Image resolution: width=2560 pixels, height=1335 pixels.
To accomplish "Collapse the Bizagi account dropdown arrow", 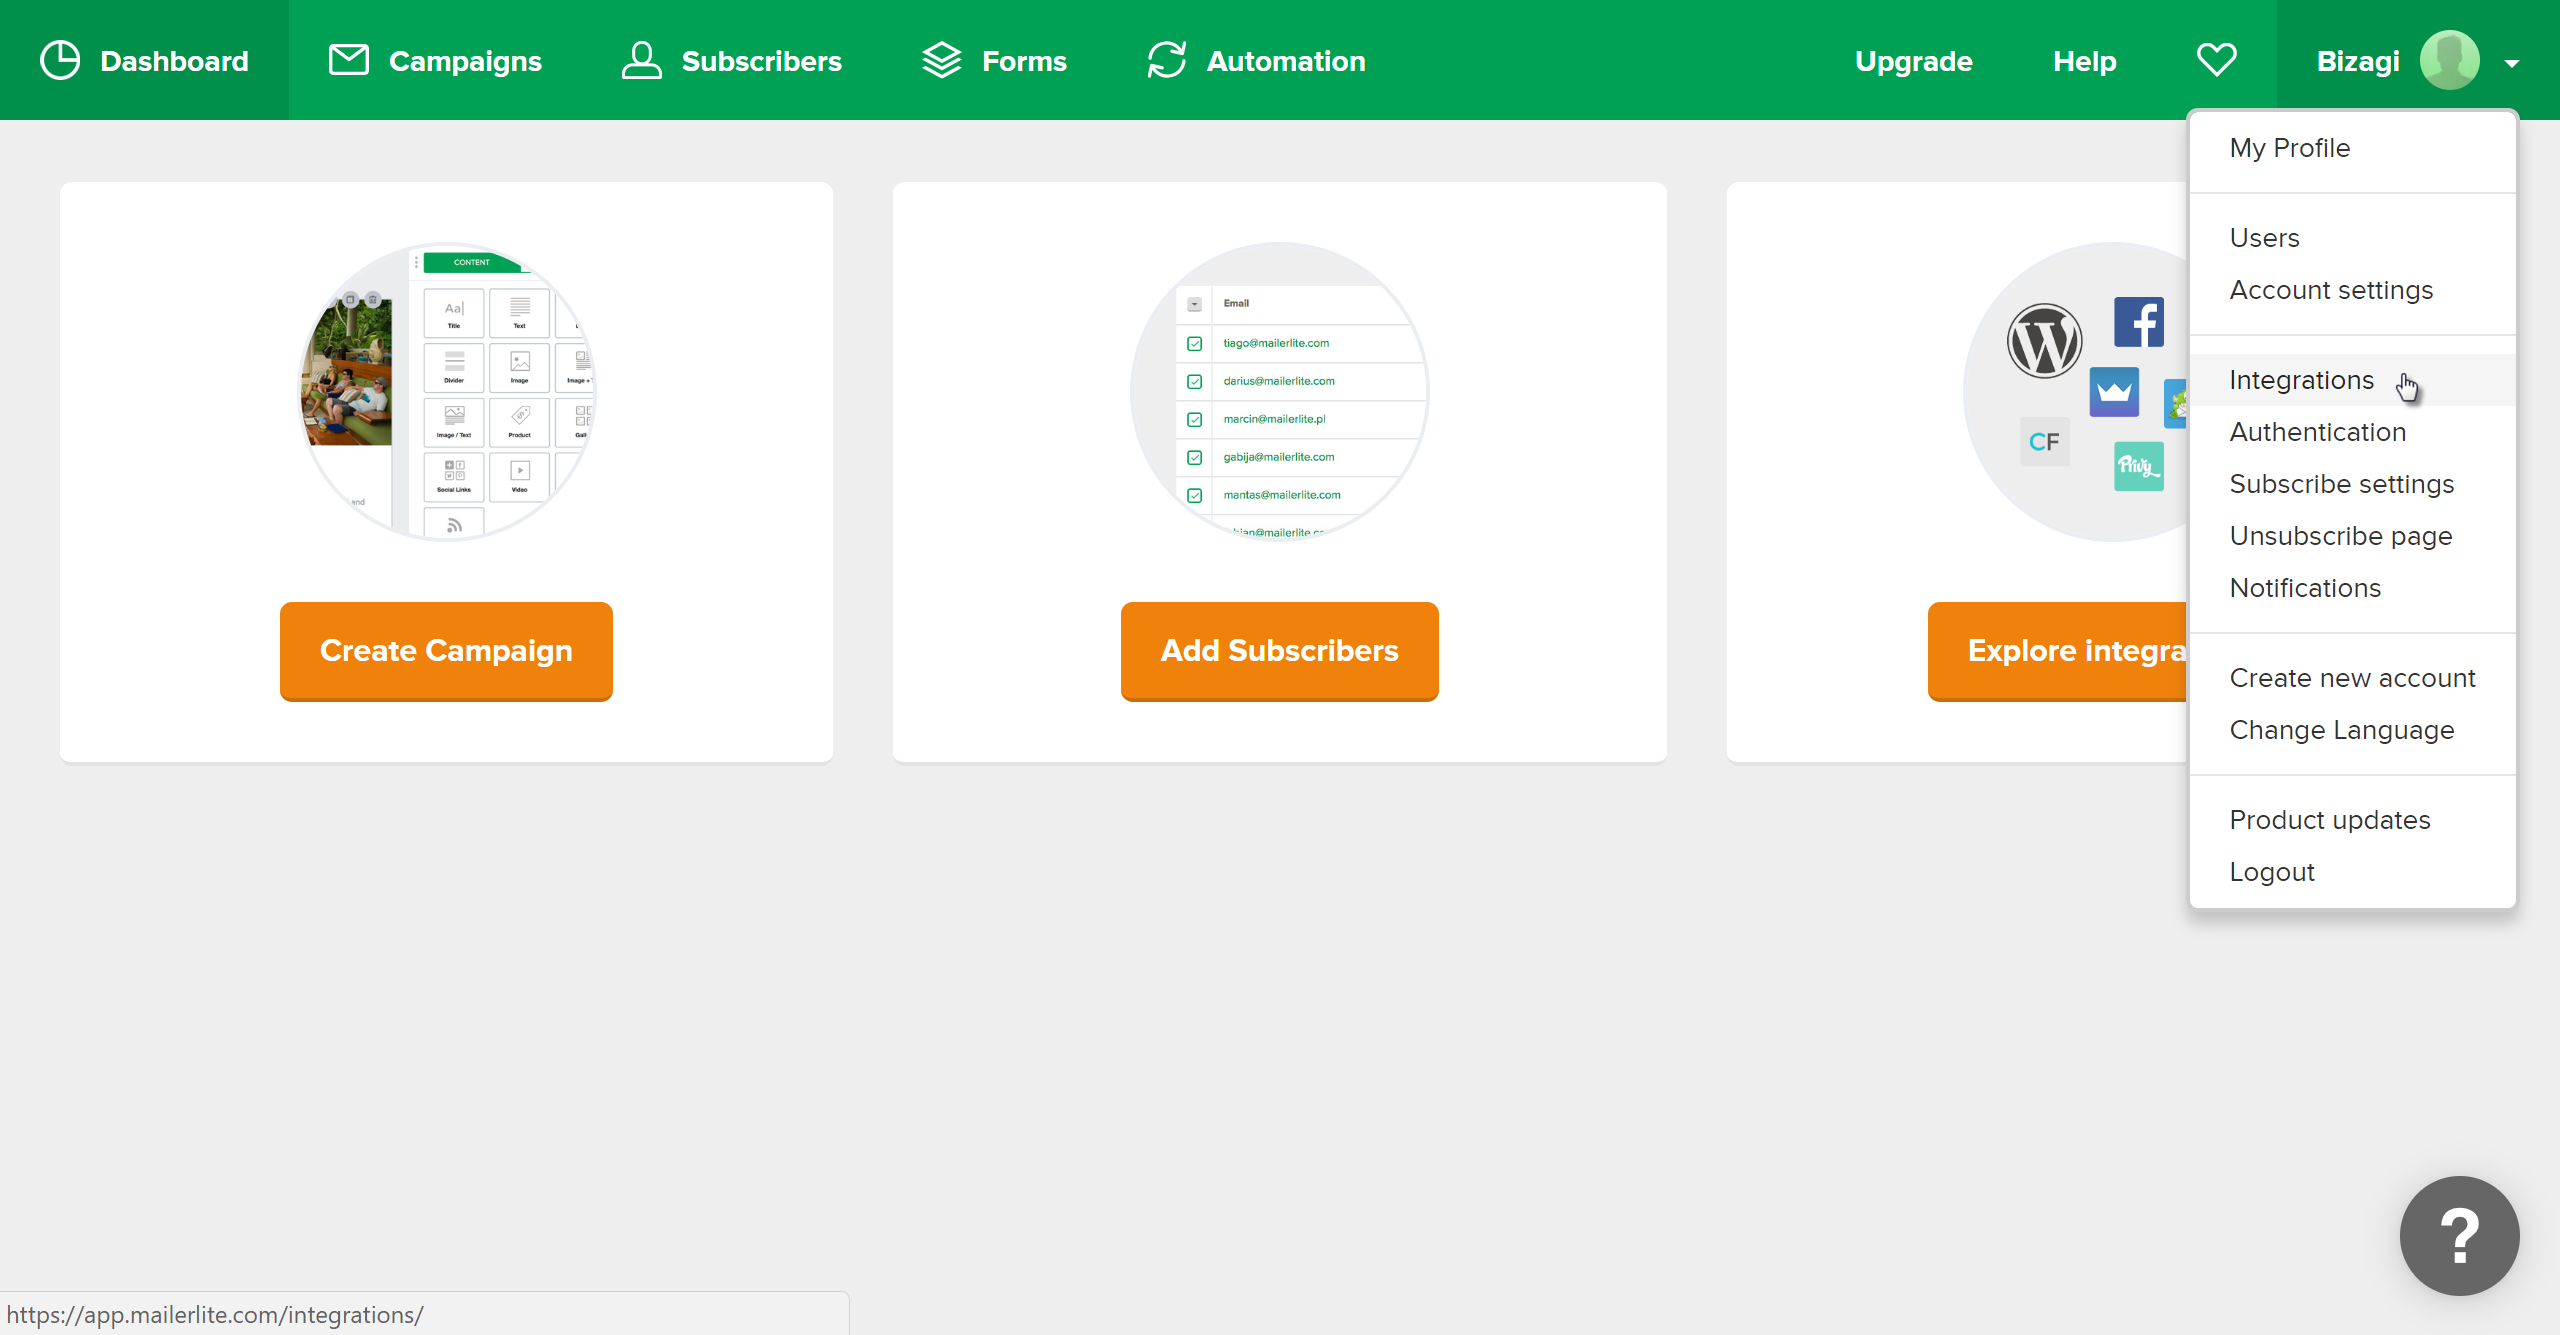I will pyautogui.click(x=2512, y=63).
